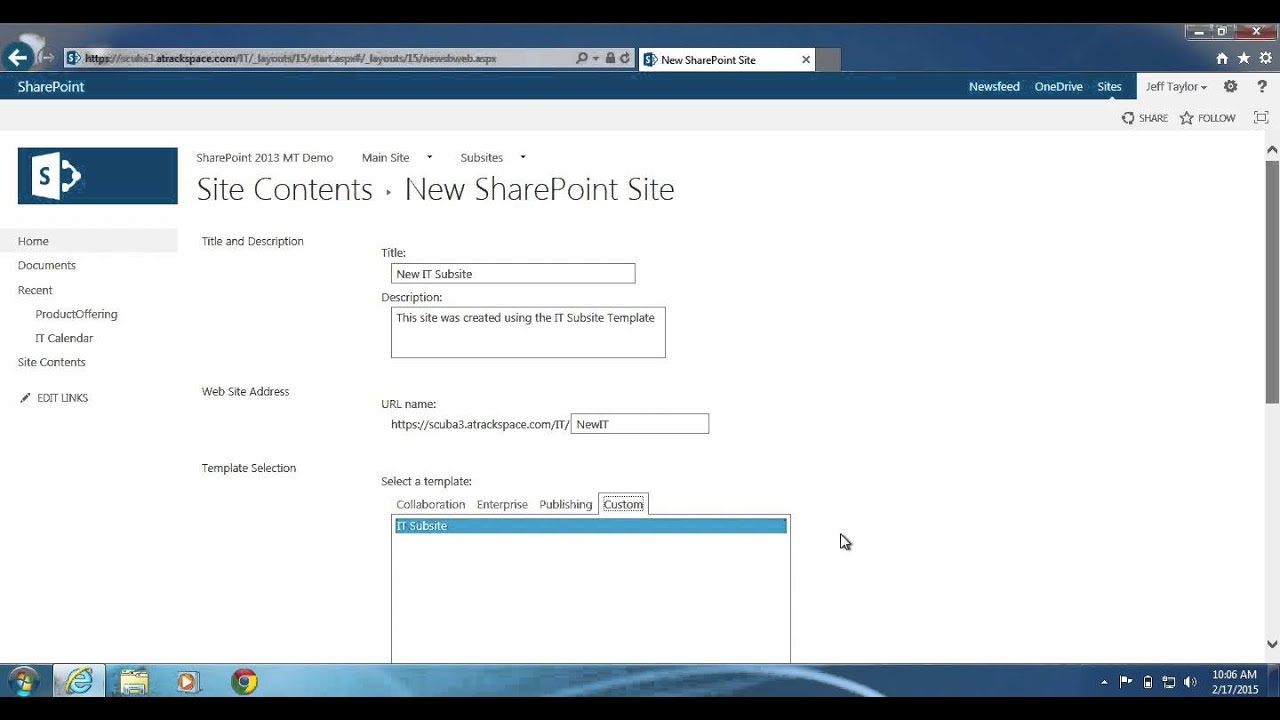Switch to the Publishing template tab

[x=566, y=504]
